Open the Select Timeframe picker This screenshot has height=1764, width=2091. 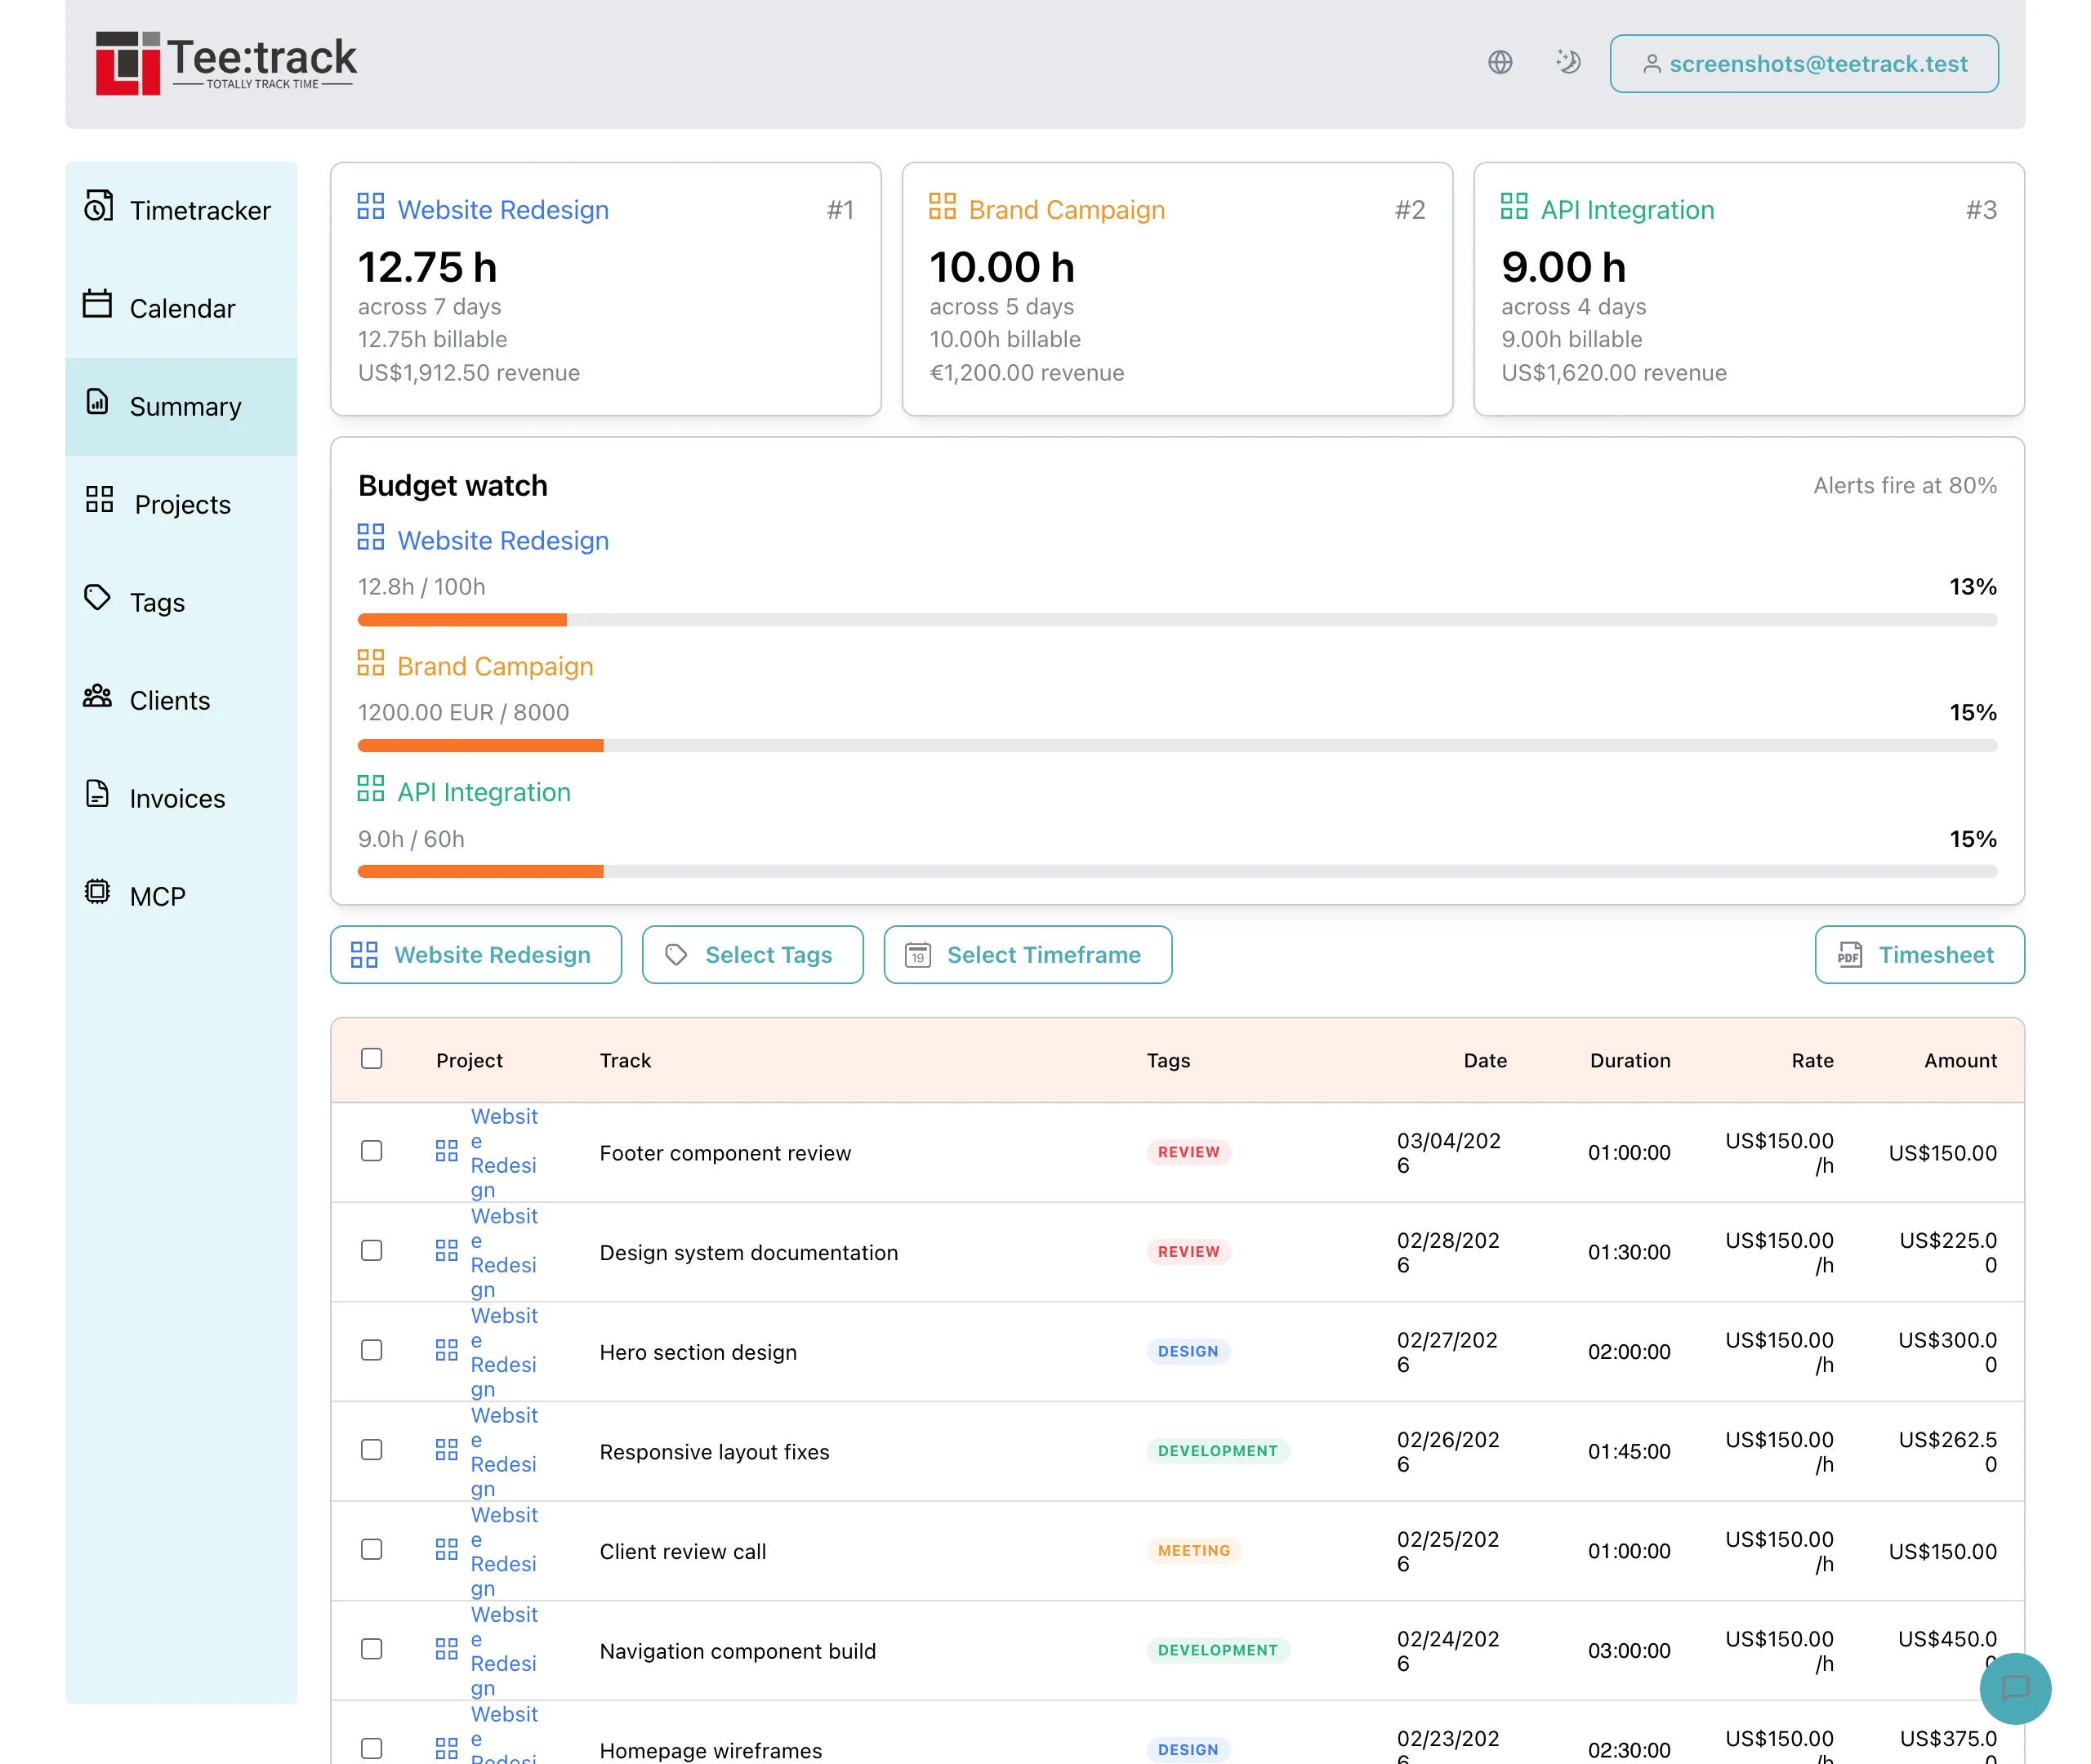(x=1027, y=955)
